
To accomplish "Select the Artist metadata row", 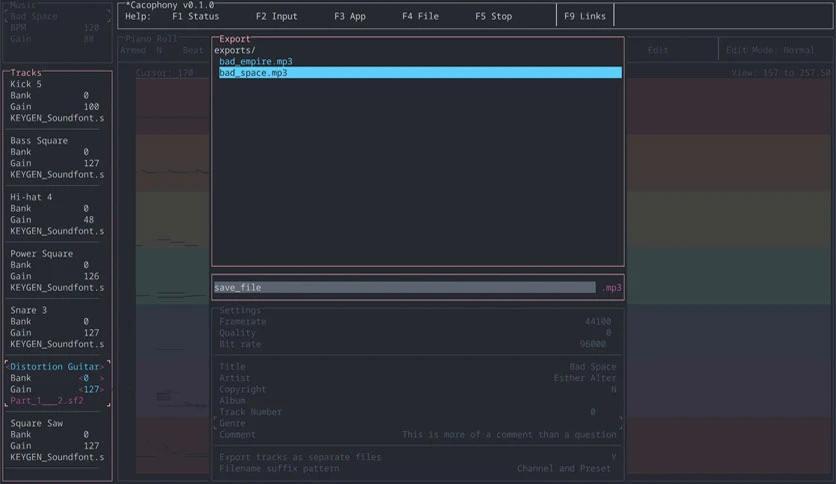I will pyautogui.click(x=417, y=378).
